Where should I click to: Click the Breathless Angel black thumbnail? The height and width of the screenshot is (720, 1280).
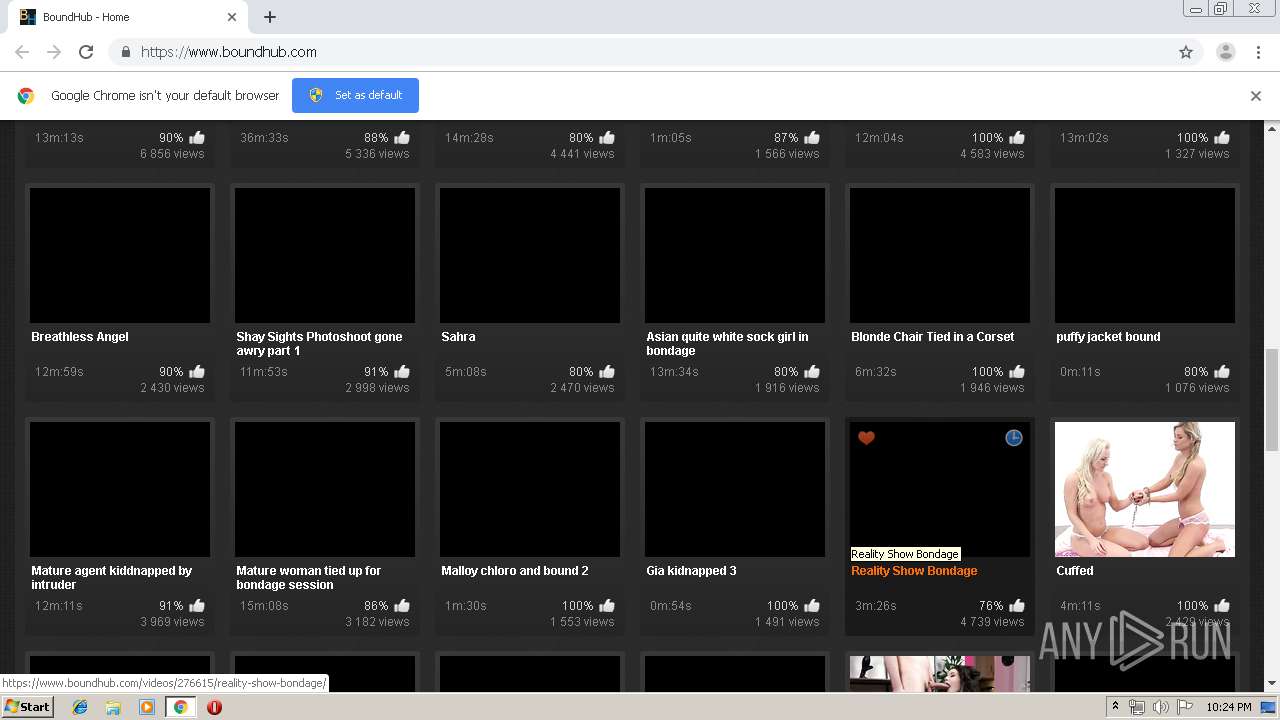(120, 255)
